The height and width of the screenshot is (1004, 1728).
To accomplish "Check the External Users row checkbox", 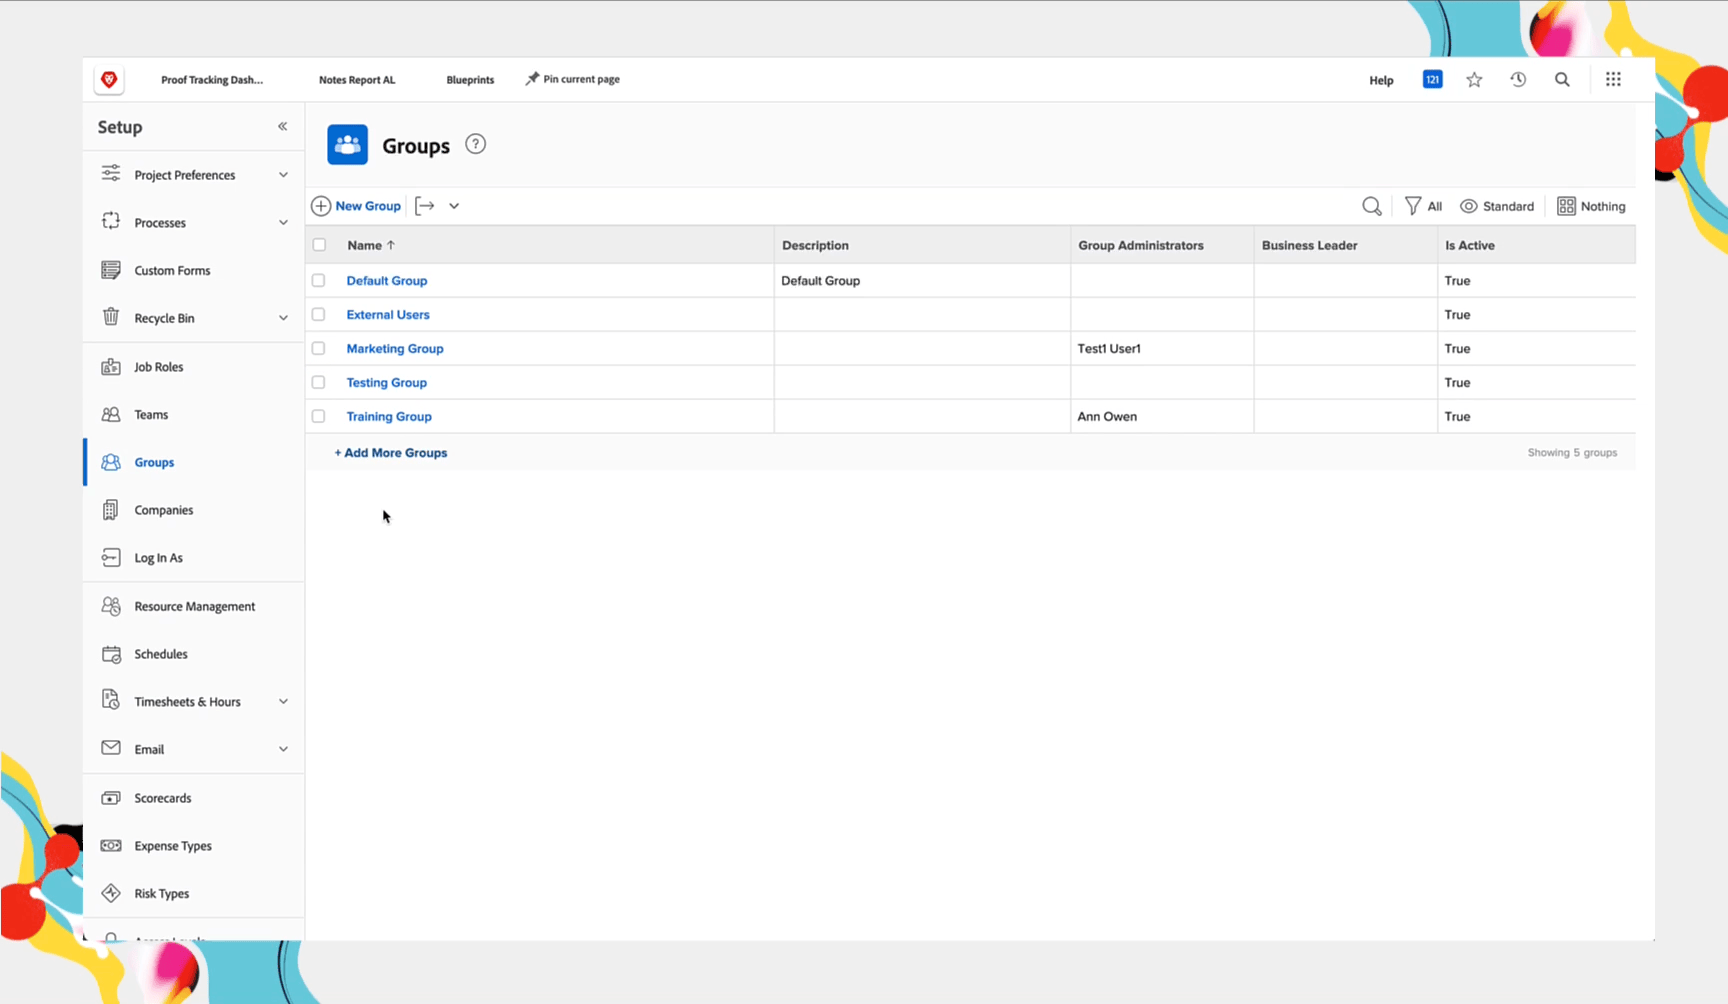I will (319, 315).
